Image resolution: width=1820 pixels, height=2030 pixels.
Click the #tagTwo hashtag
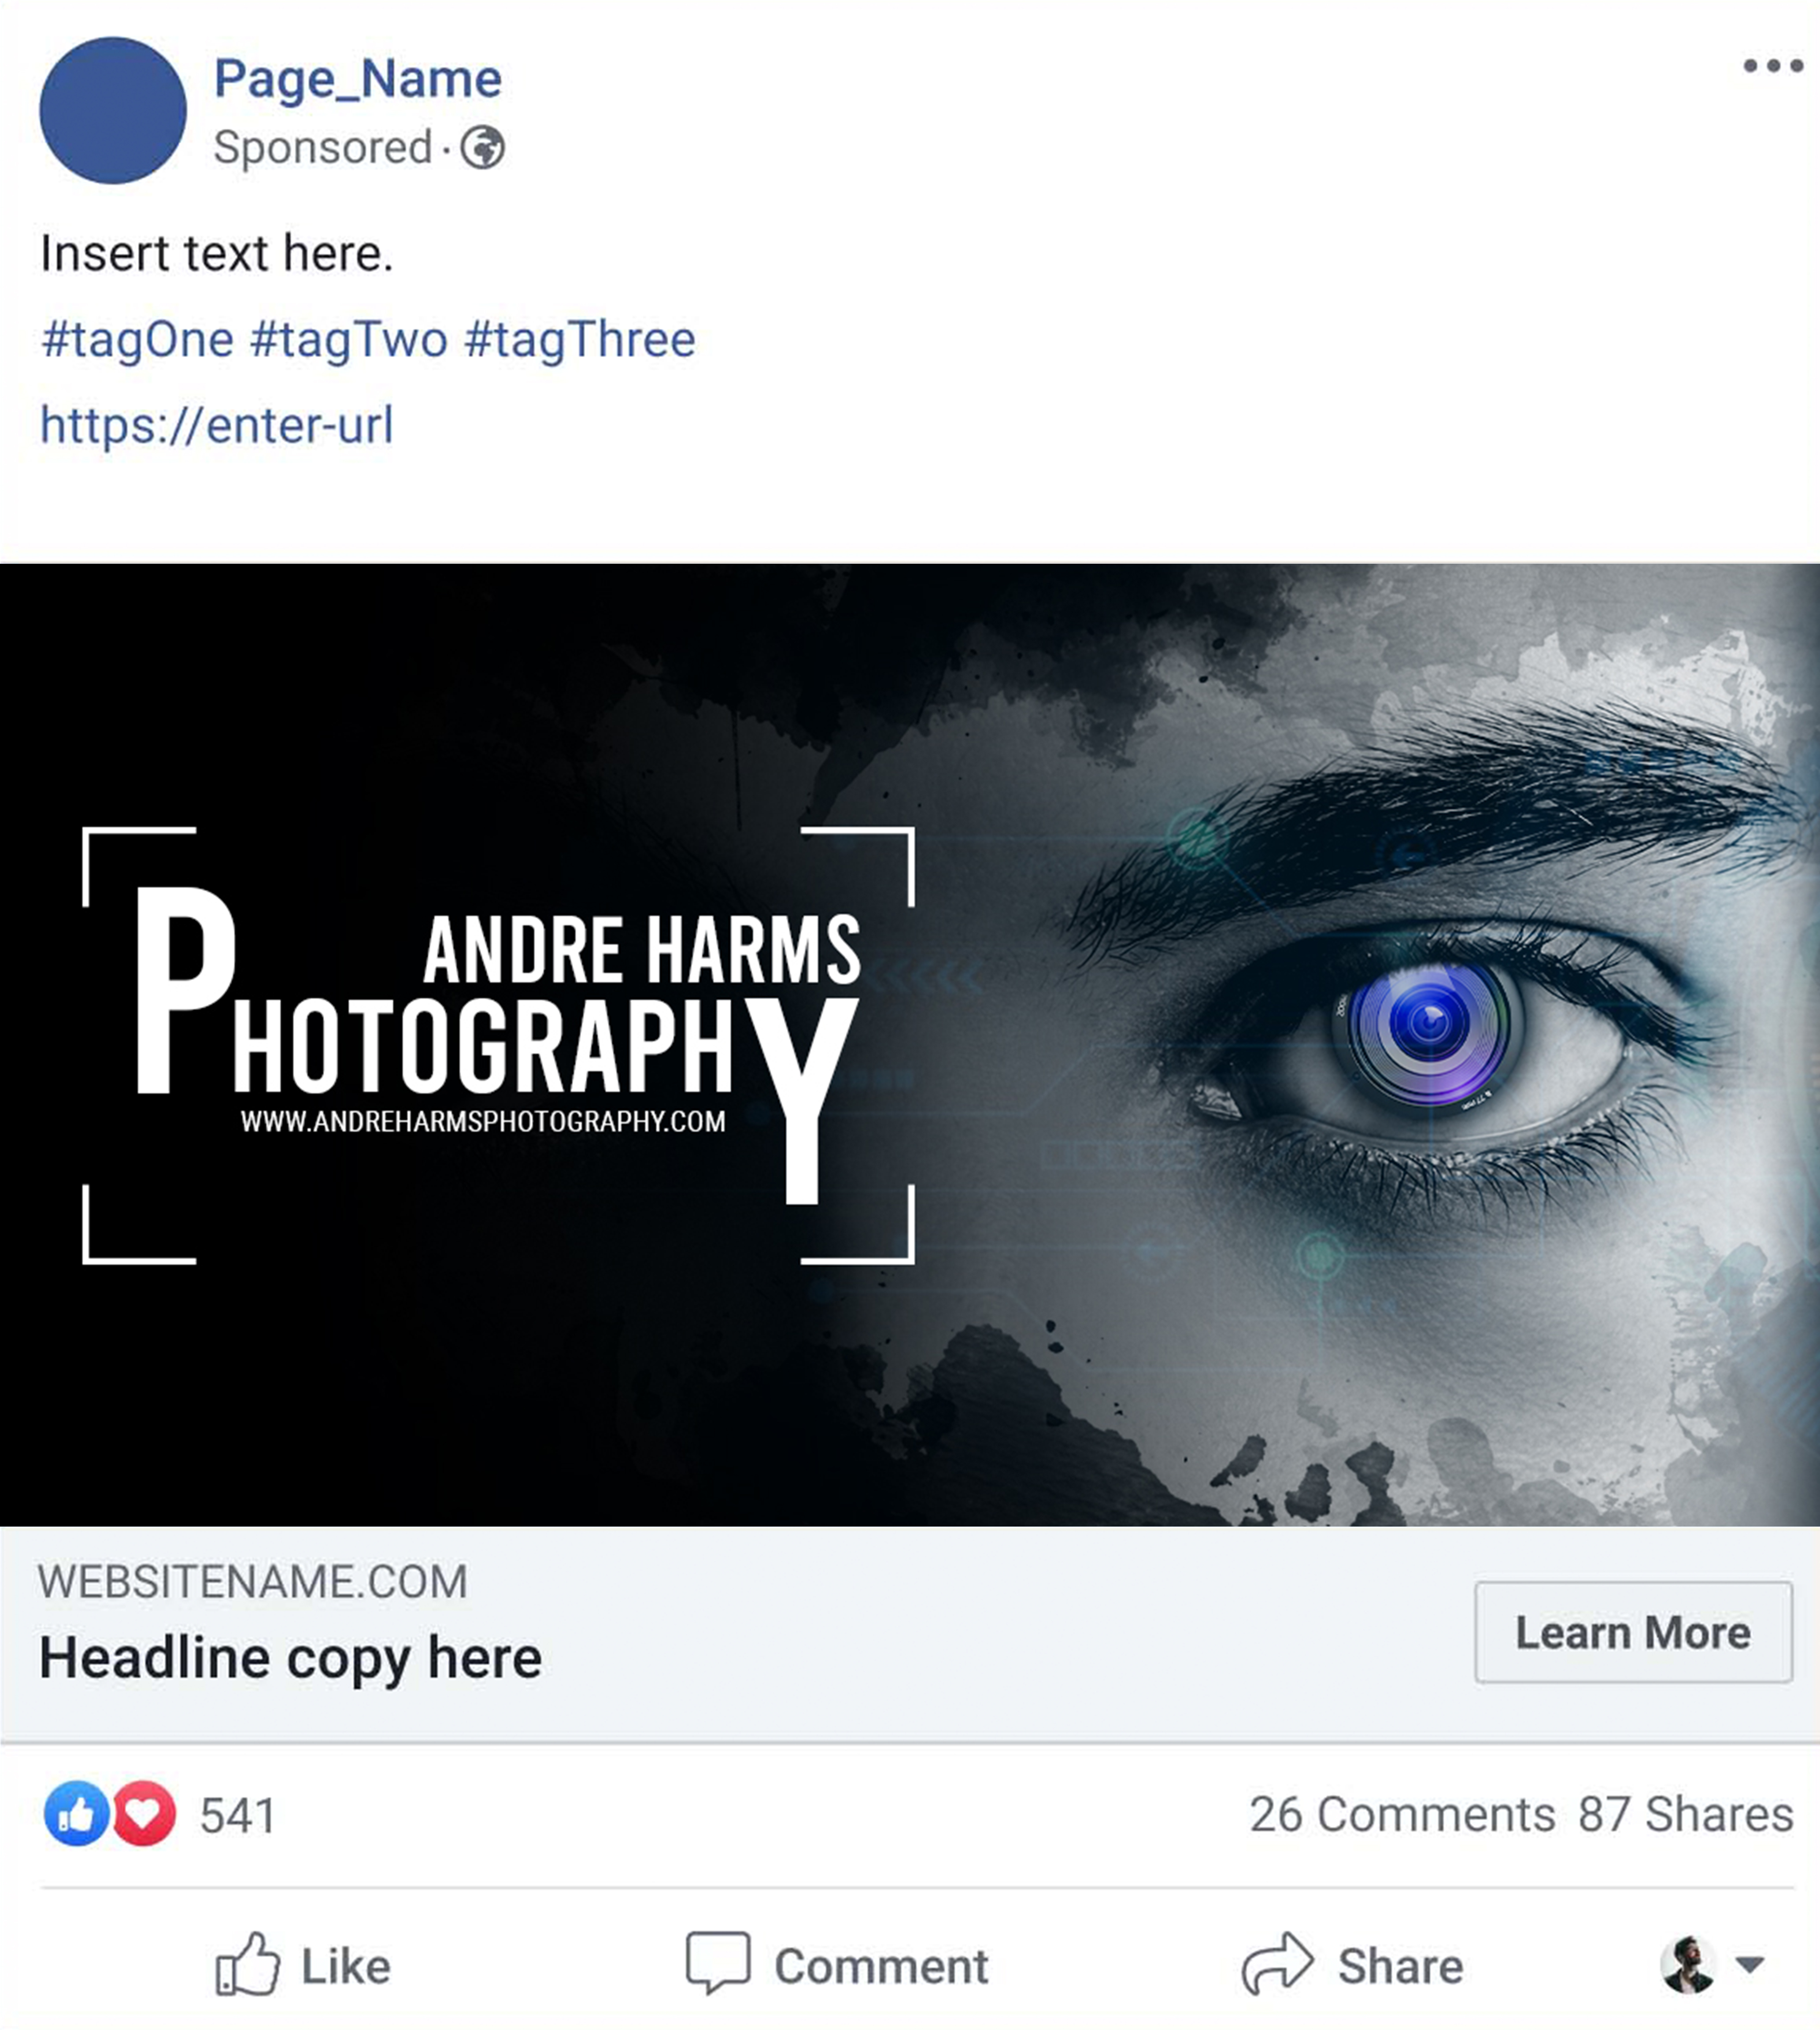tap(349, 339)
